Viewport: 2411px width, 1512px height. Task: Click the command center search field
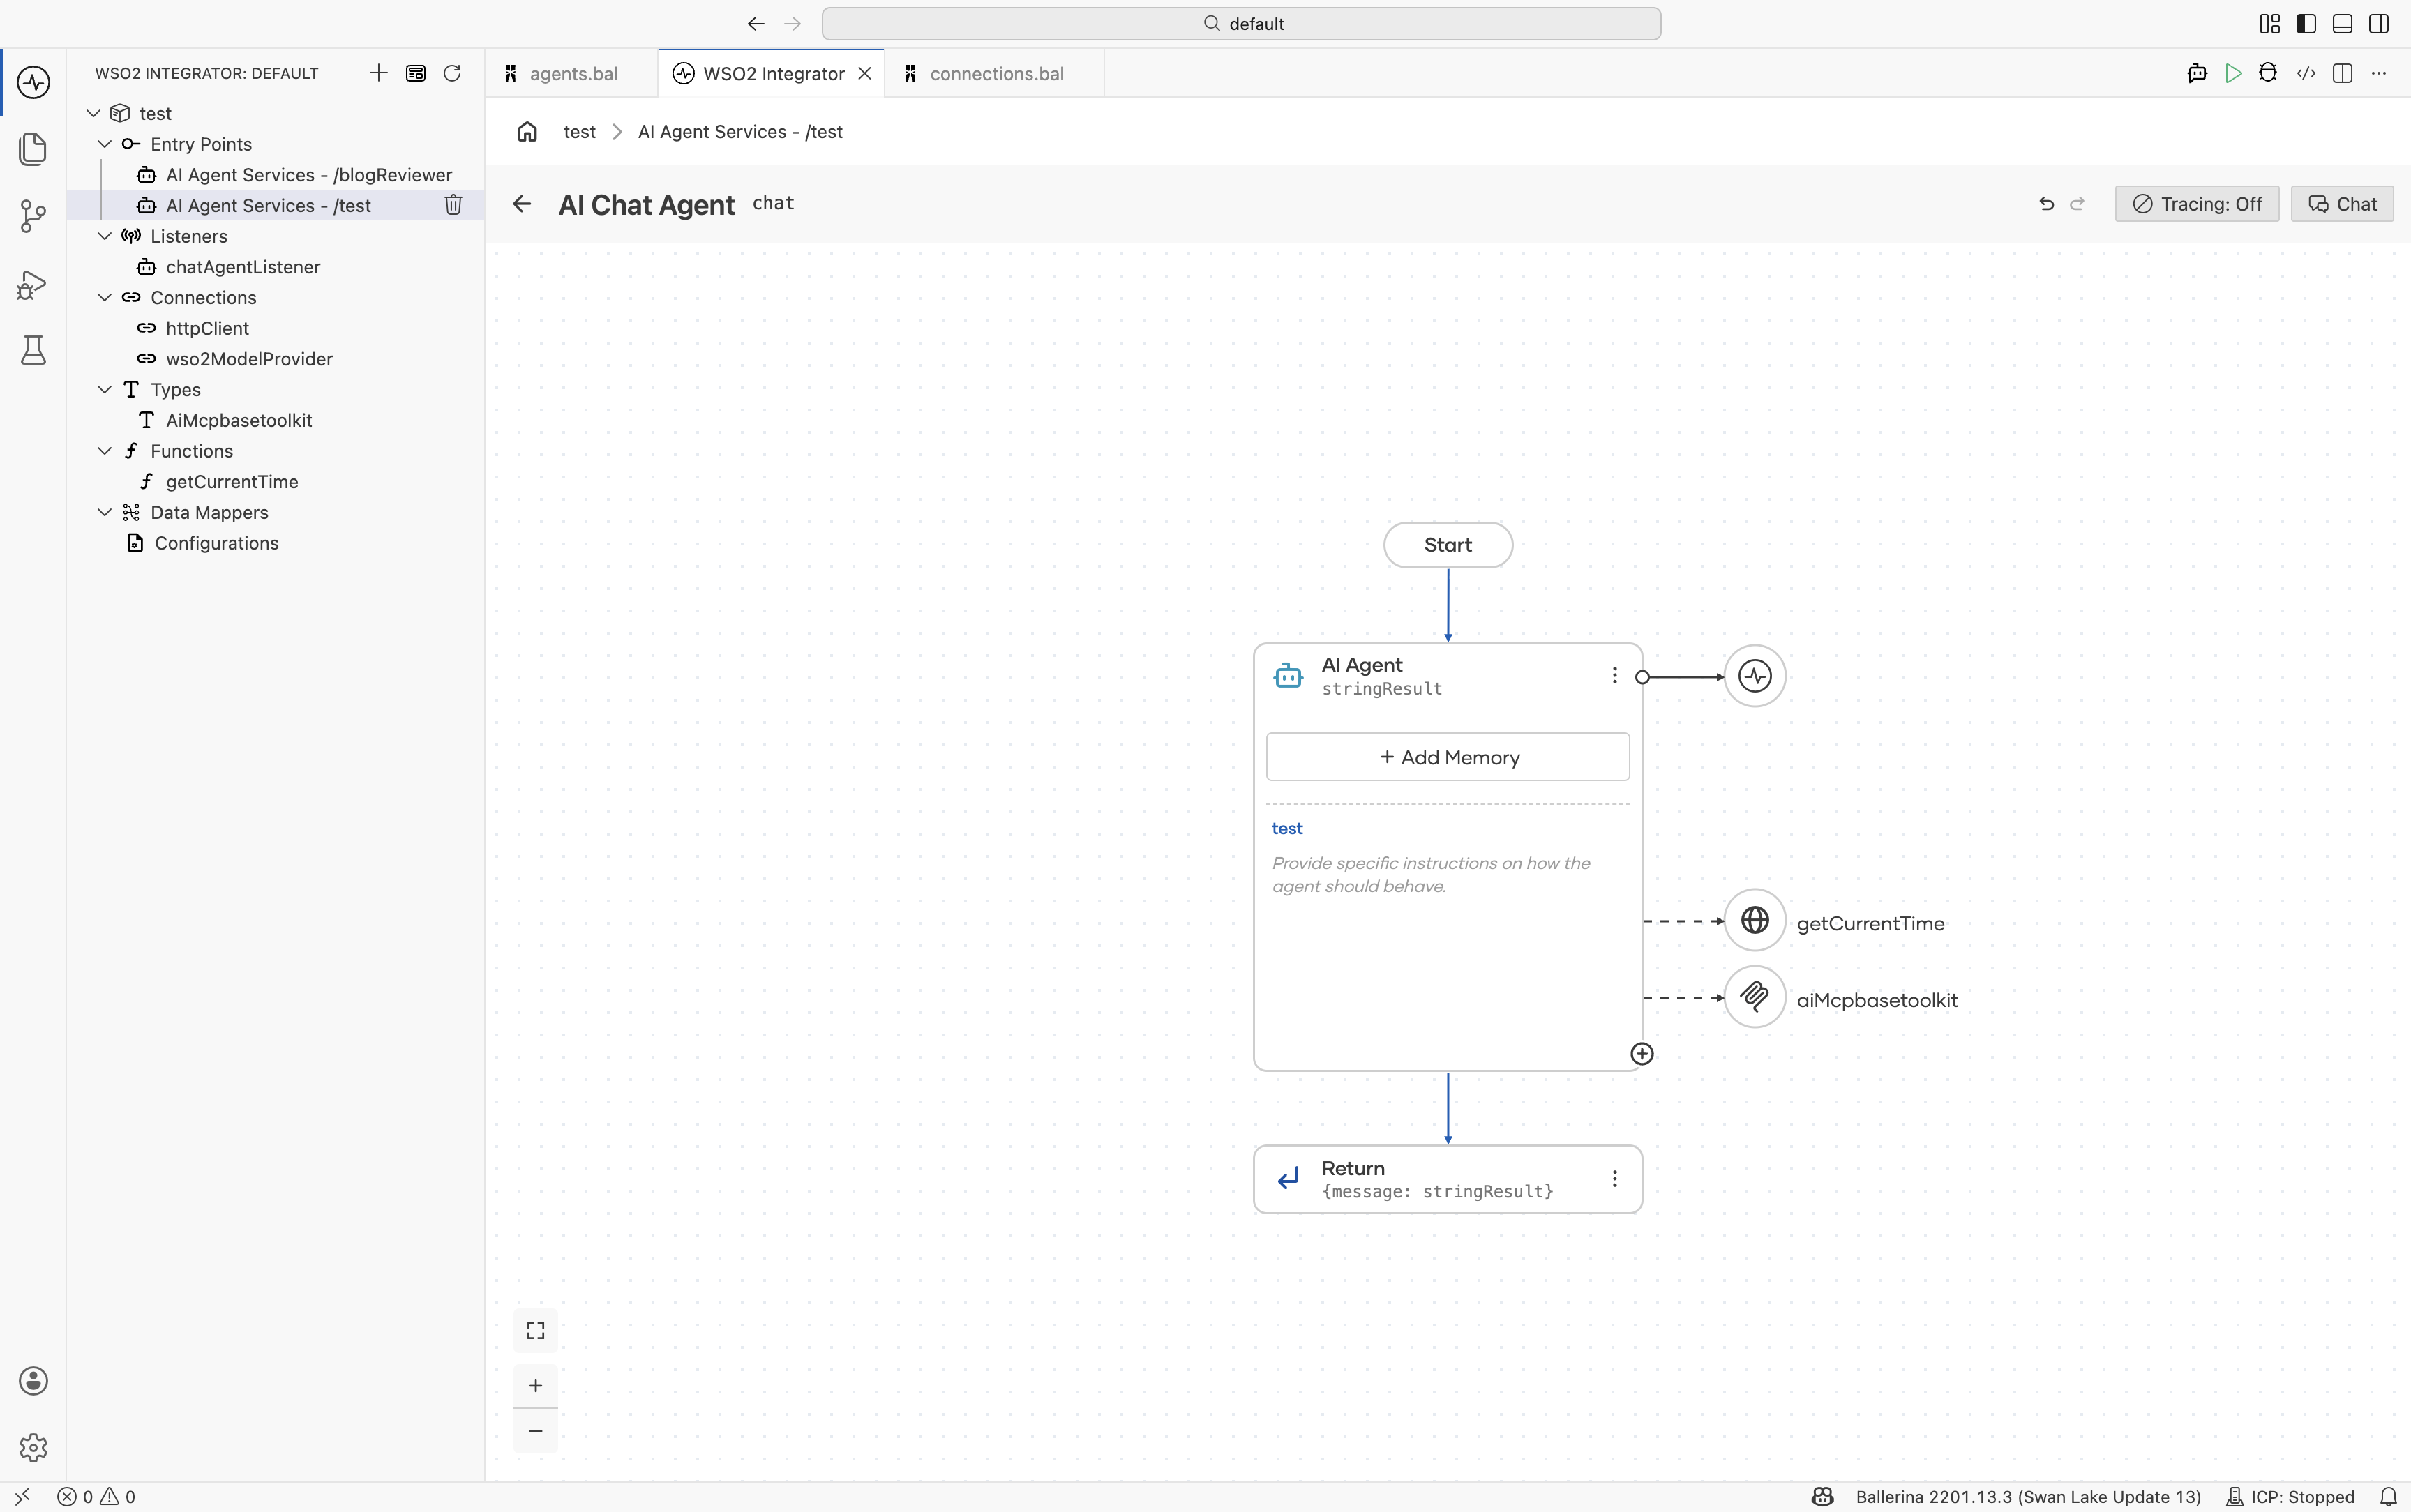click(1241, 24)
